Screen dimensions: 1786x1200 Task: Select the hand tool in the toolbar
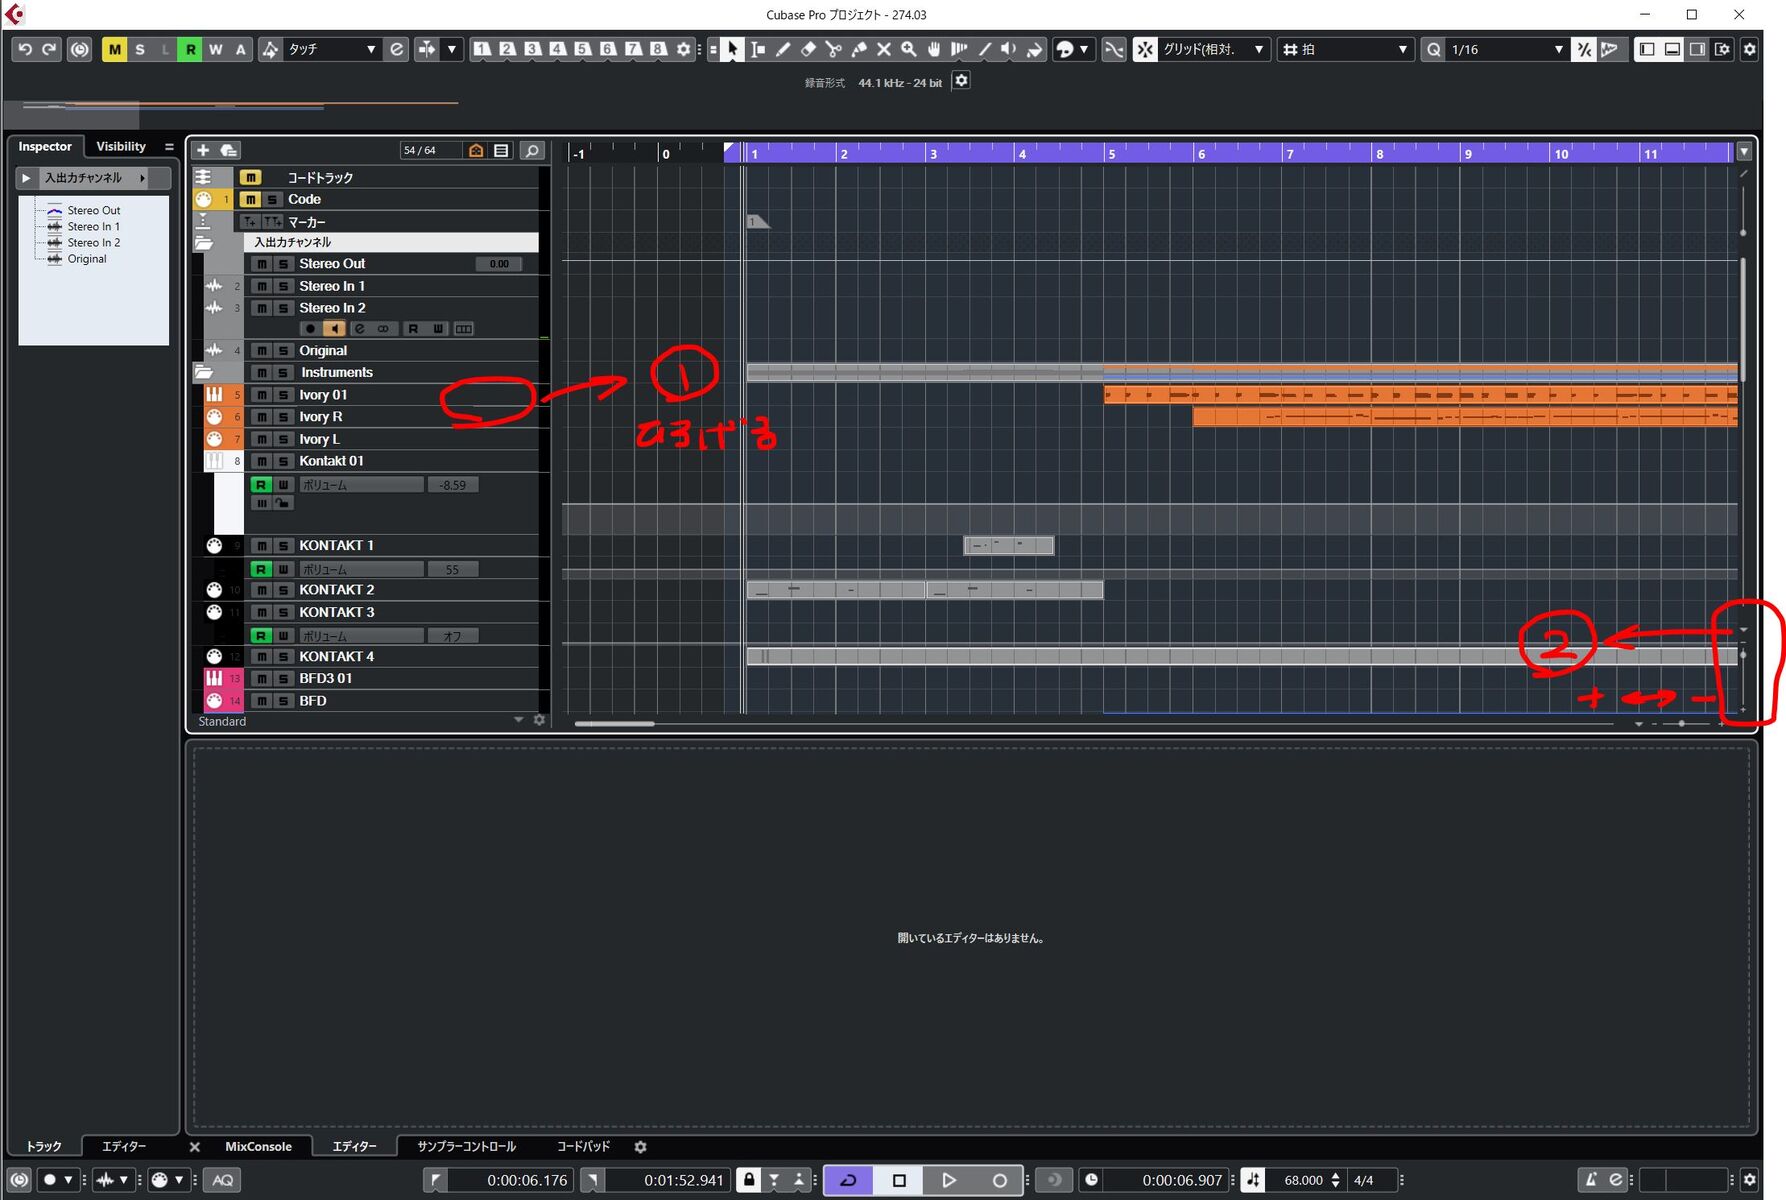click(x=934, y=49)
